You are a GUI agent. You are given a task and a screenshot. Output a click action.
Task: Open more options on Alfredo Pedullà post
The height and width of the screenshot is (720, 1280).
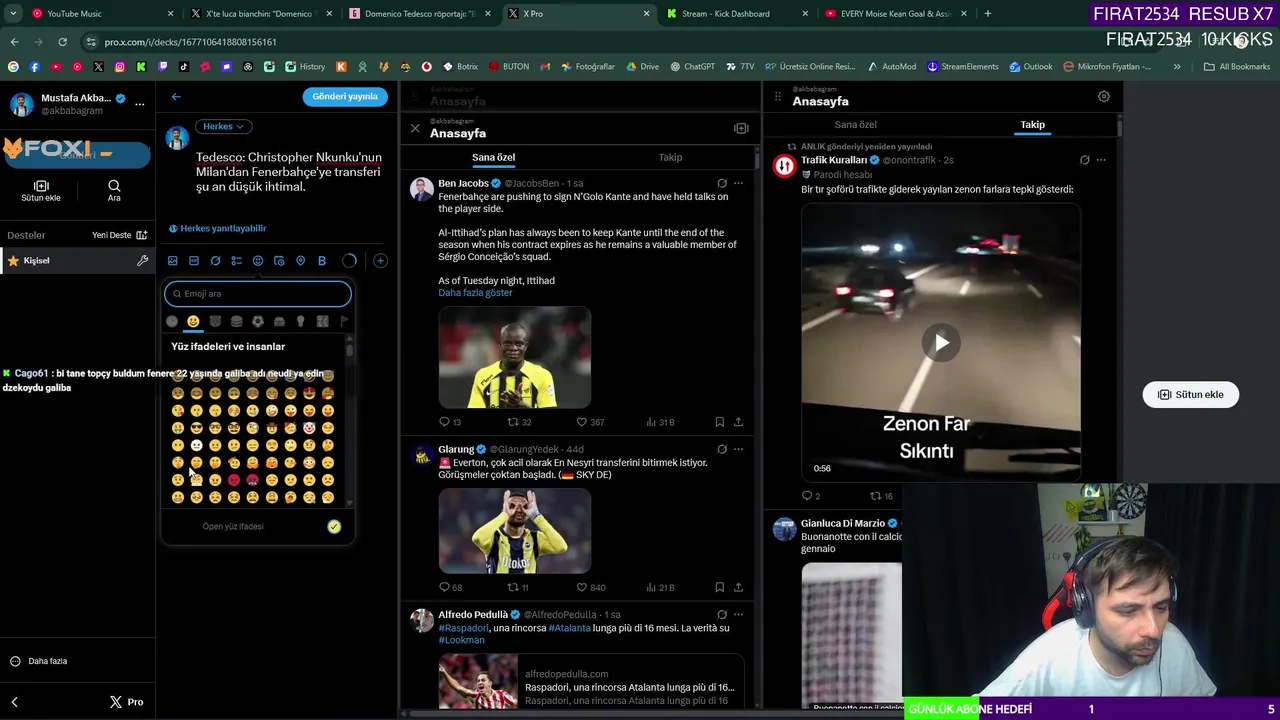(738, 615)
